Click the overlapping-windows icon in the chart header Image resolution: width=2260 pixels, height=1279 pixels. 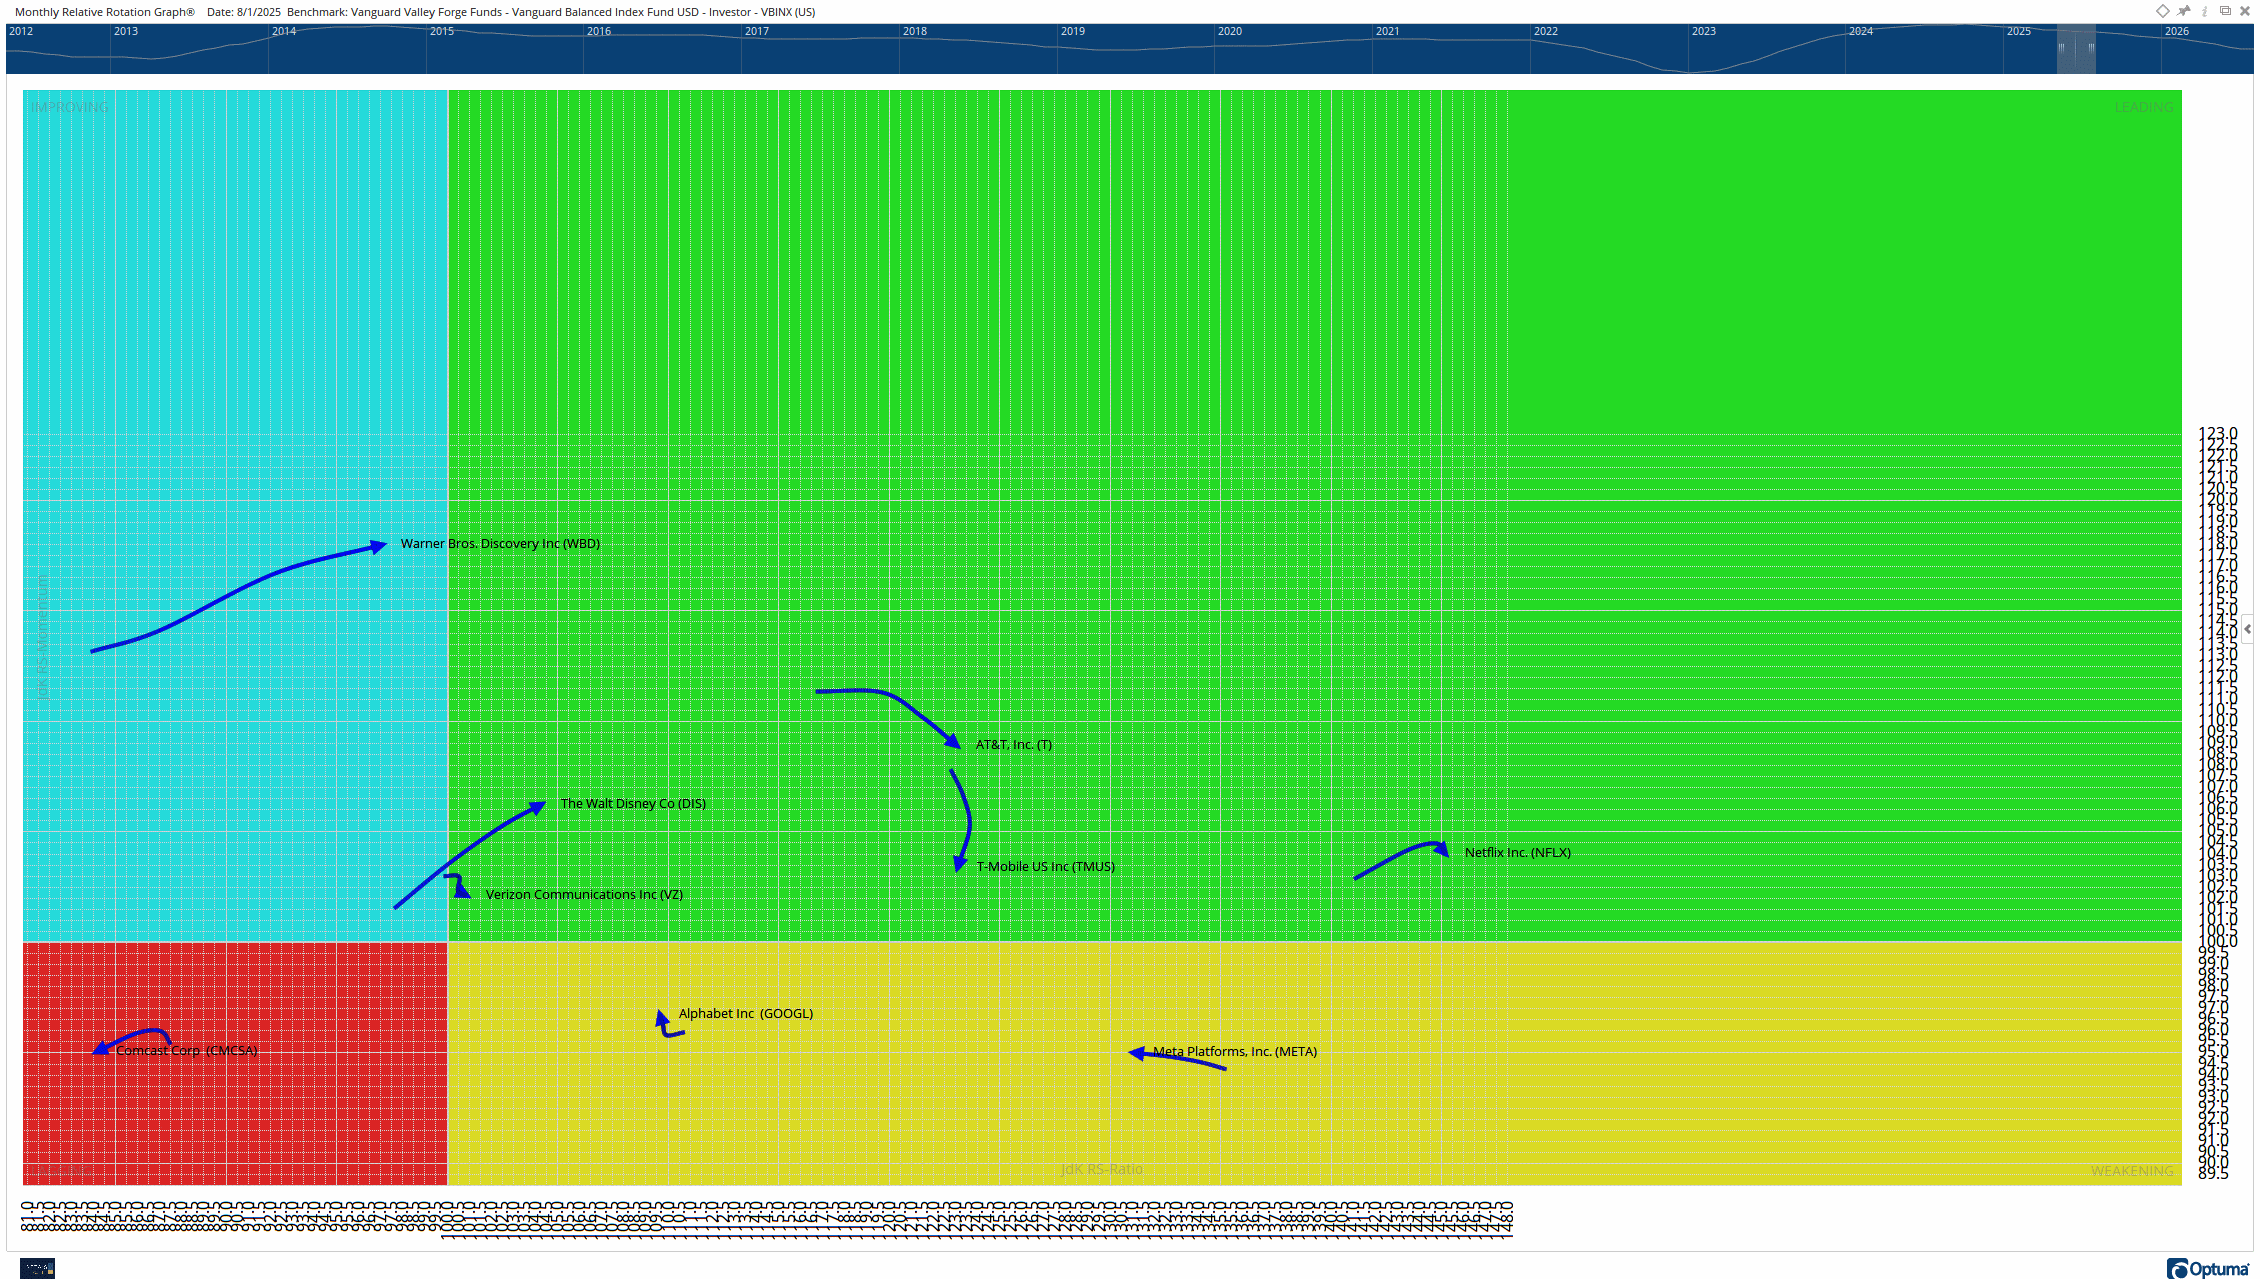tap(2225, 11)
